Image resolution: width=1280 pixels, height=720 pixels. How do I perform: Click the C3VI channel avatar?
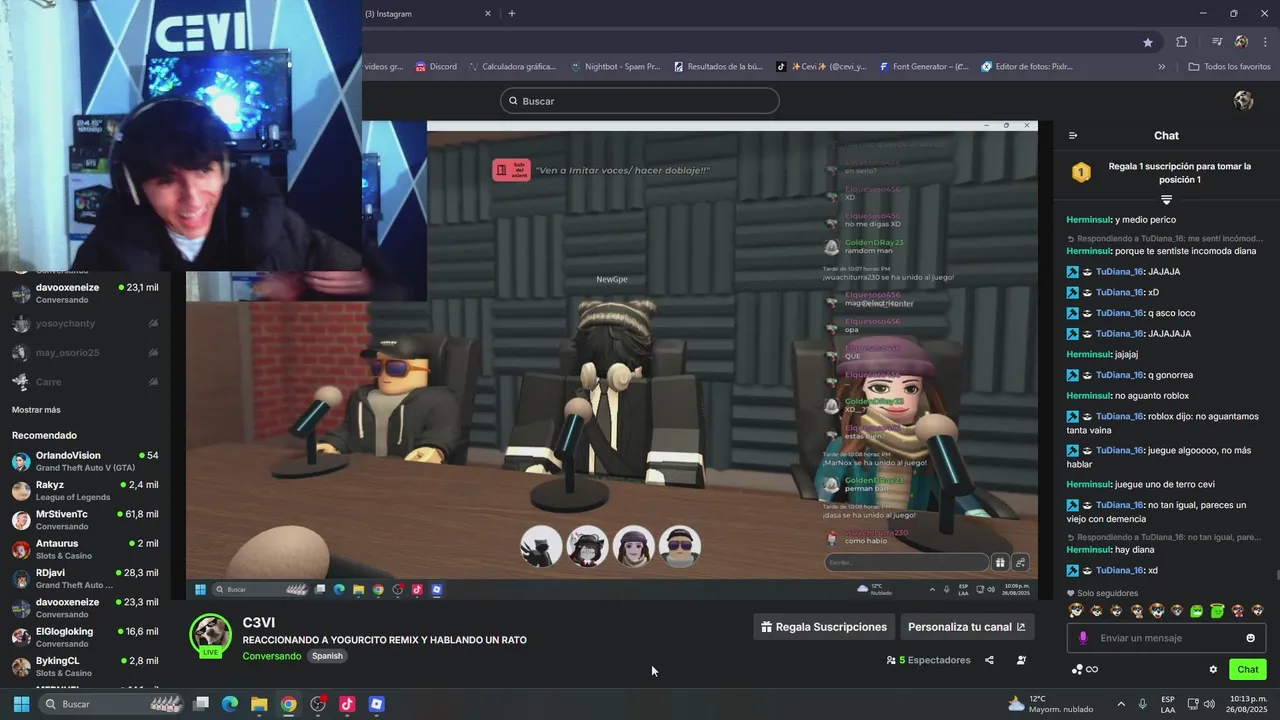[211, 635]
